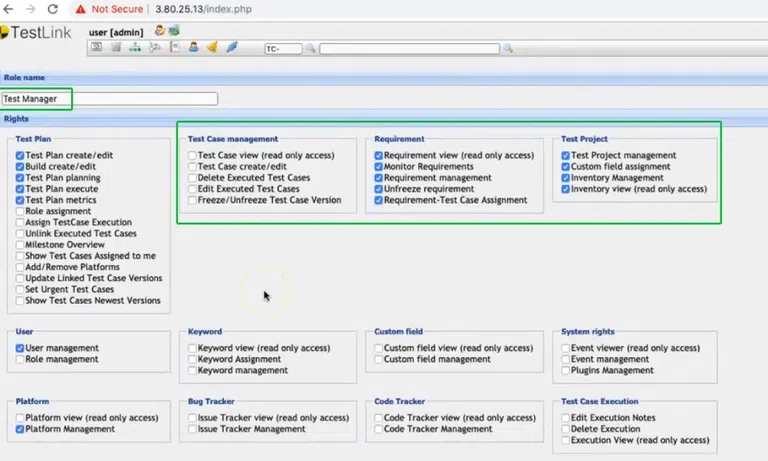Enable Role management checkbox
The width and height of the screenshot is (768, 461).
(x=20, y=359)
